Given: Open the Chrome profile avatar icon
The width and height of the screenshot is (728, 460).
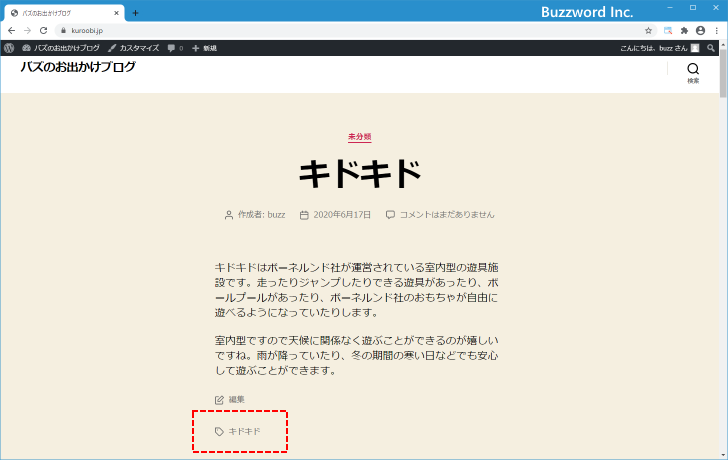Looking at the screenshot, I should point(701,31).
